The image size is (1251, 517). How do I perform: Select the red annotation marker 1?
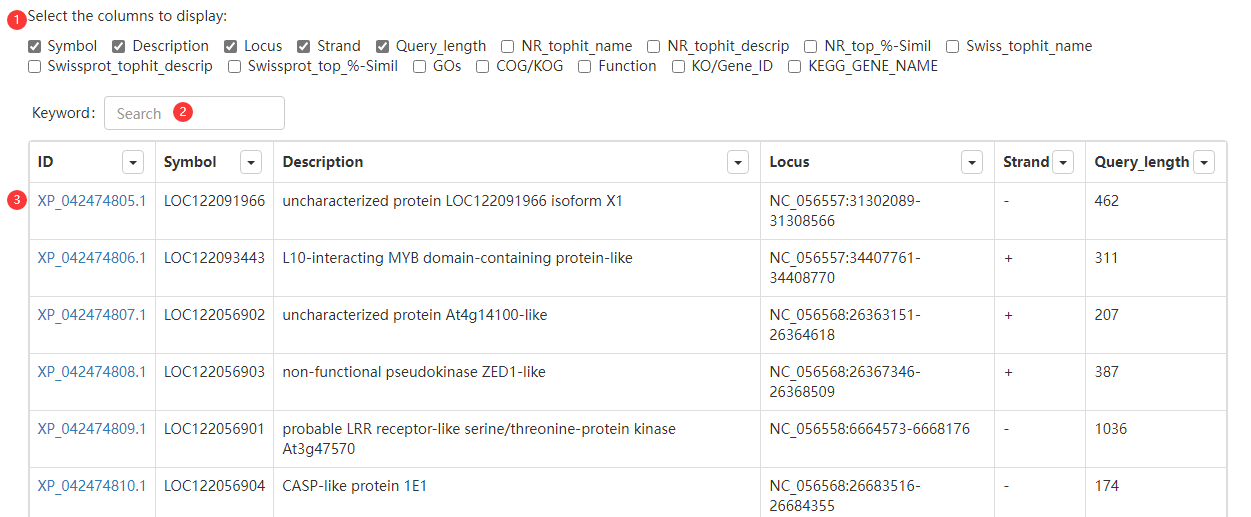coord(19,17)
